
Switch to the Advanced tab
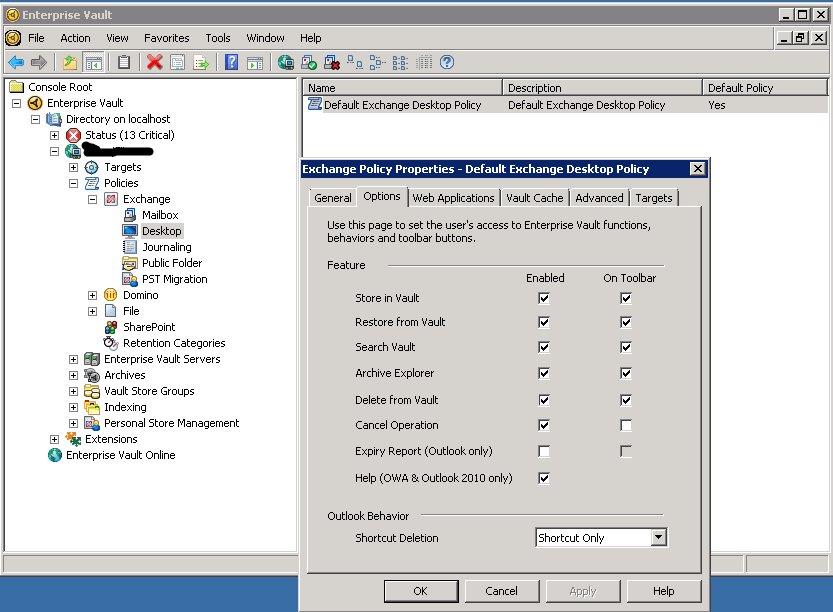(599, 198)
